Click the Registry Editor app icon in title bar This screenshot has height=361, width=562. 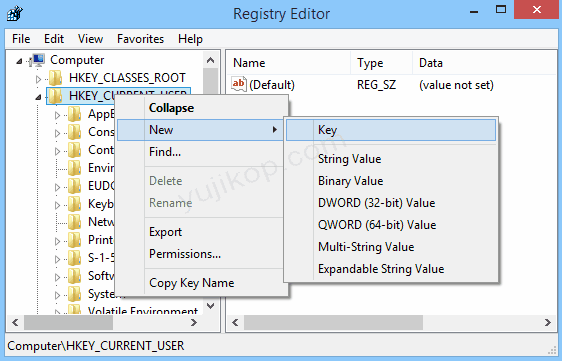pos(15,14)
